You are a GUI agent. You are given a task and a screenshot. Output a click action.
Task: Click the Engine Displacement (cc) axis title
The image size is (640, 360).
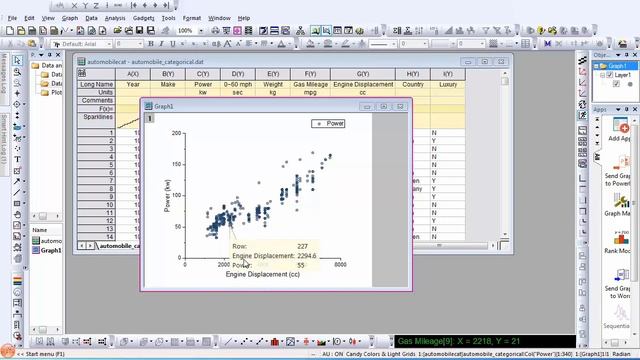[x=263, y=274]
